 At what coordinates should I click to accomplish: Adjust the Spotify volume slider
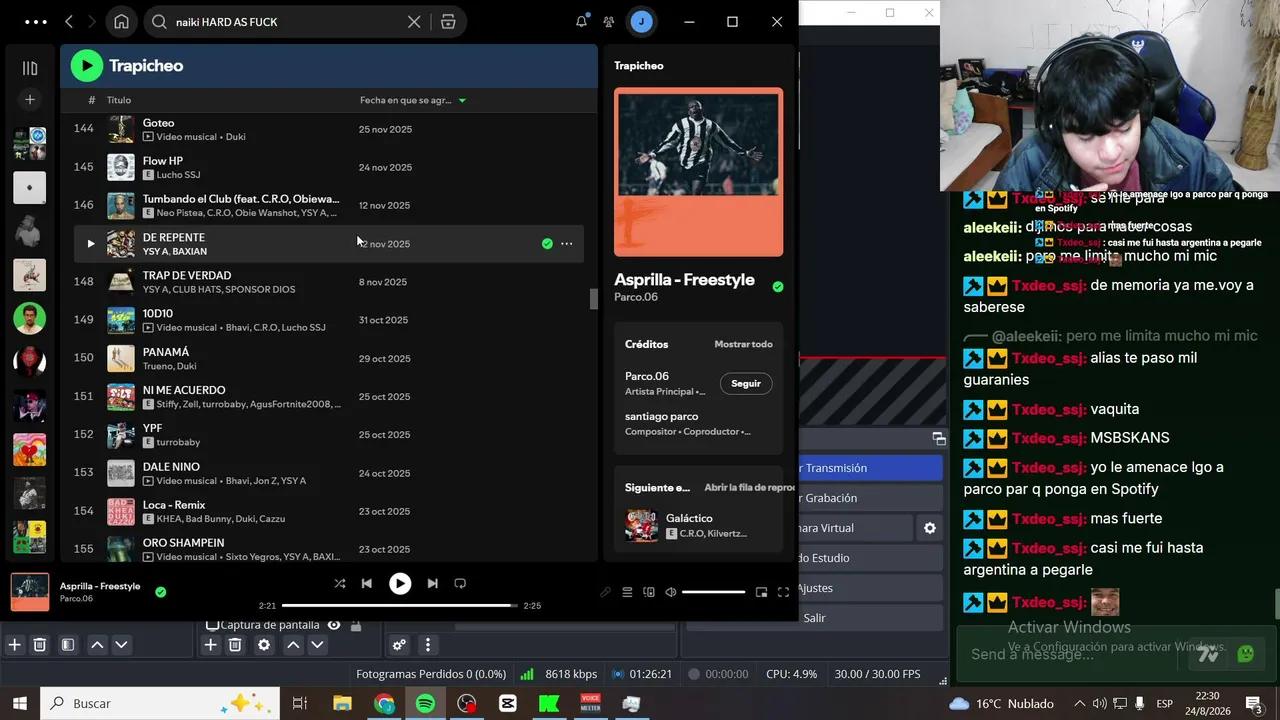tap(714, 593)
